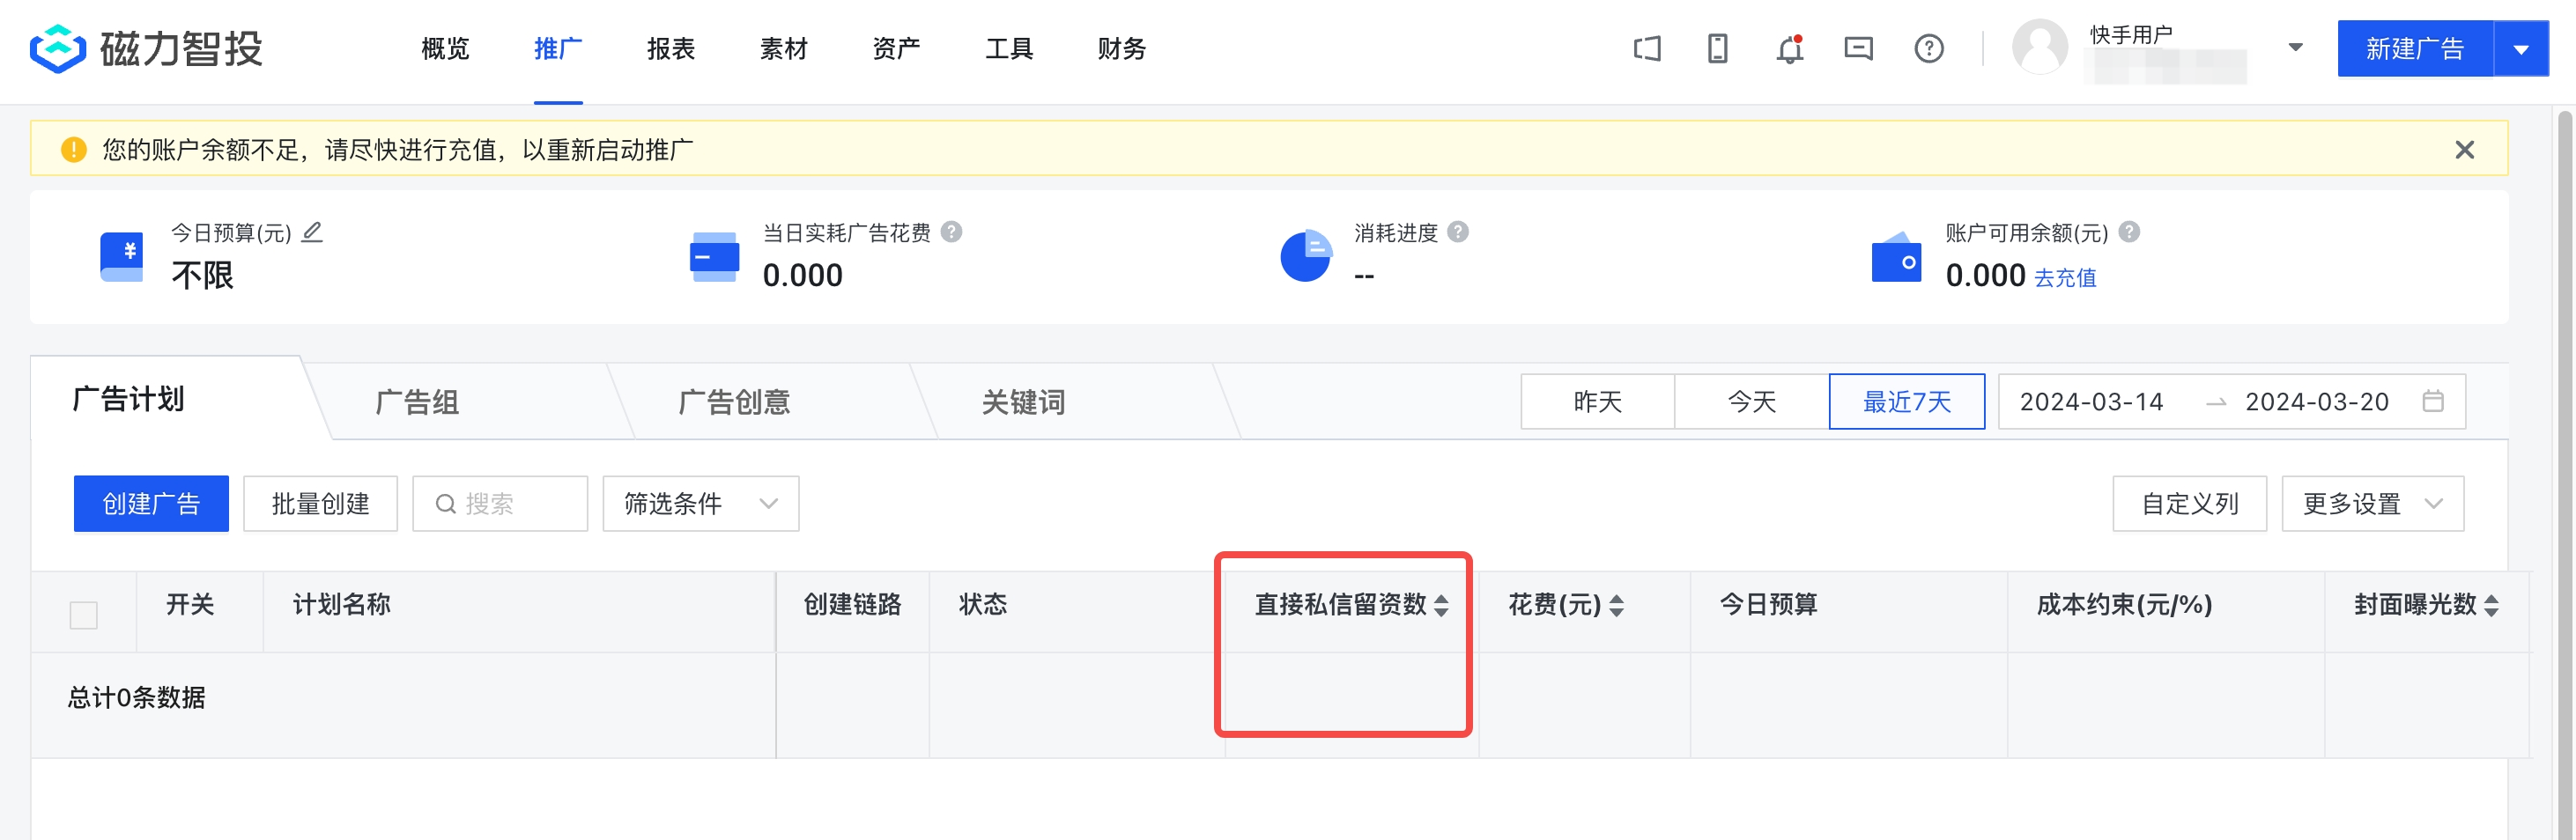This screenshot has height=840, width=2576.
Task: Click the 消耗进度 pie chart
Action: coord(1305,256)
